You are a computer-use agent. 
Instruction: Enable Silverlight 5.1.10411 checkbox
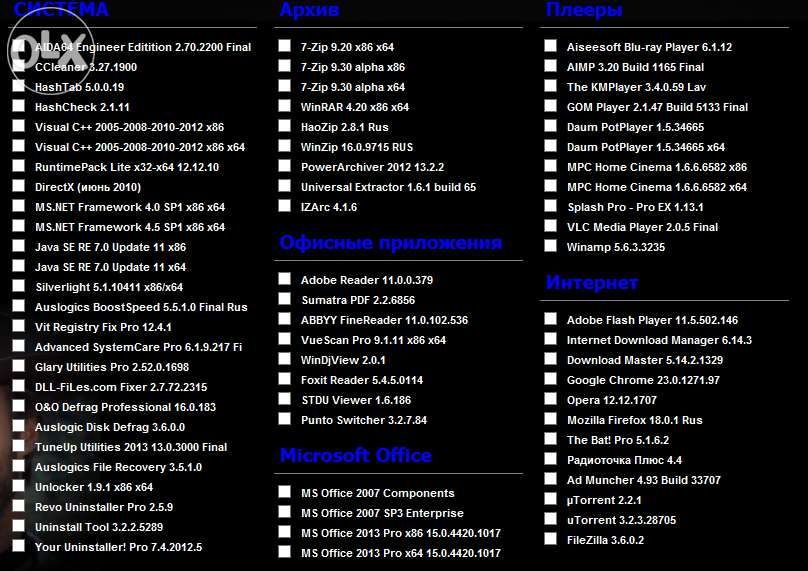(x=19, y=286)
